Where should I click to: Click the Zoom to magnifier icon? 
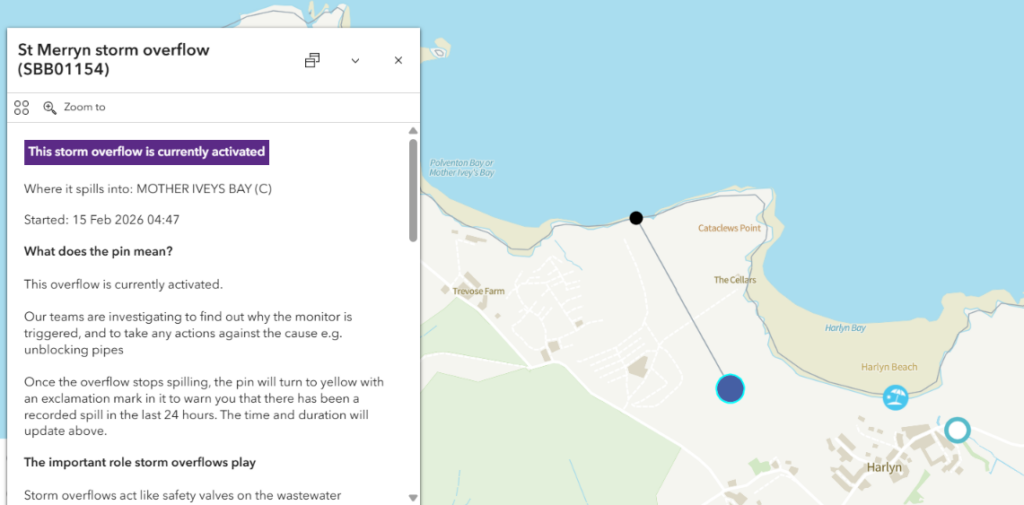pos(50,107)
